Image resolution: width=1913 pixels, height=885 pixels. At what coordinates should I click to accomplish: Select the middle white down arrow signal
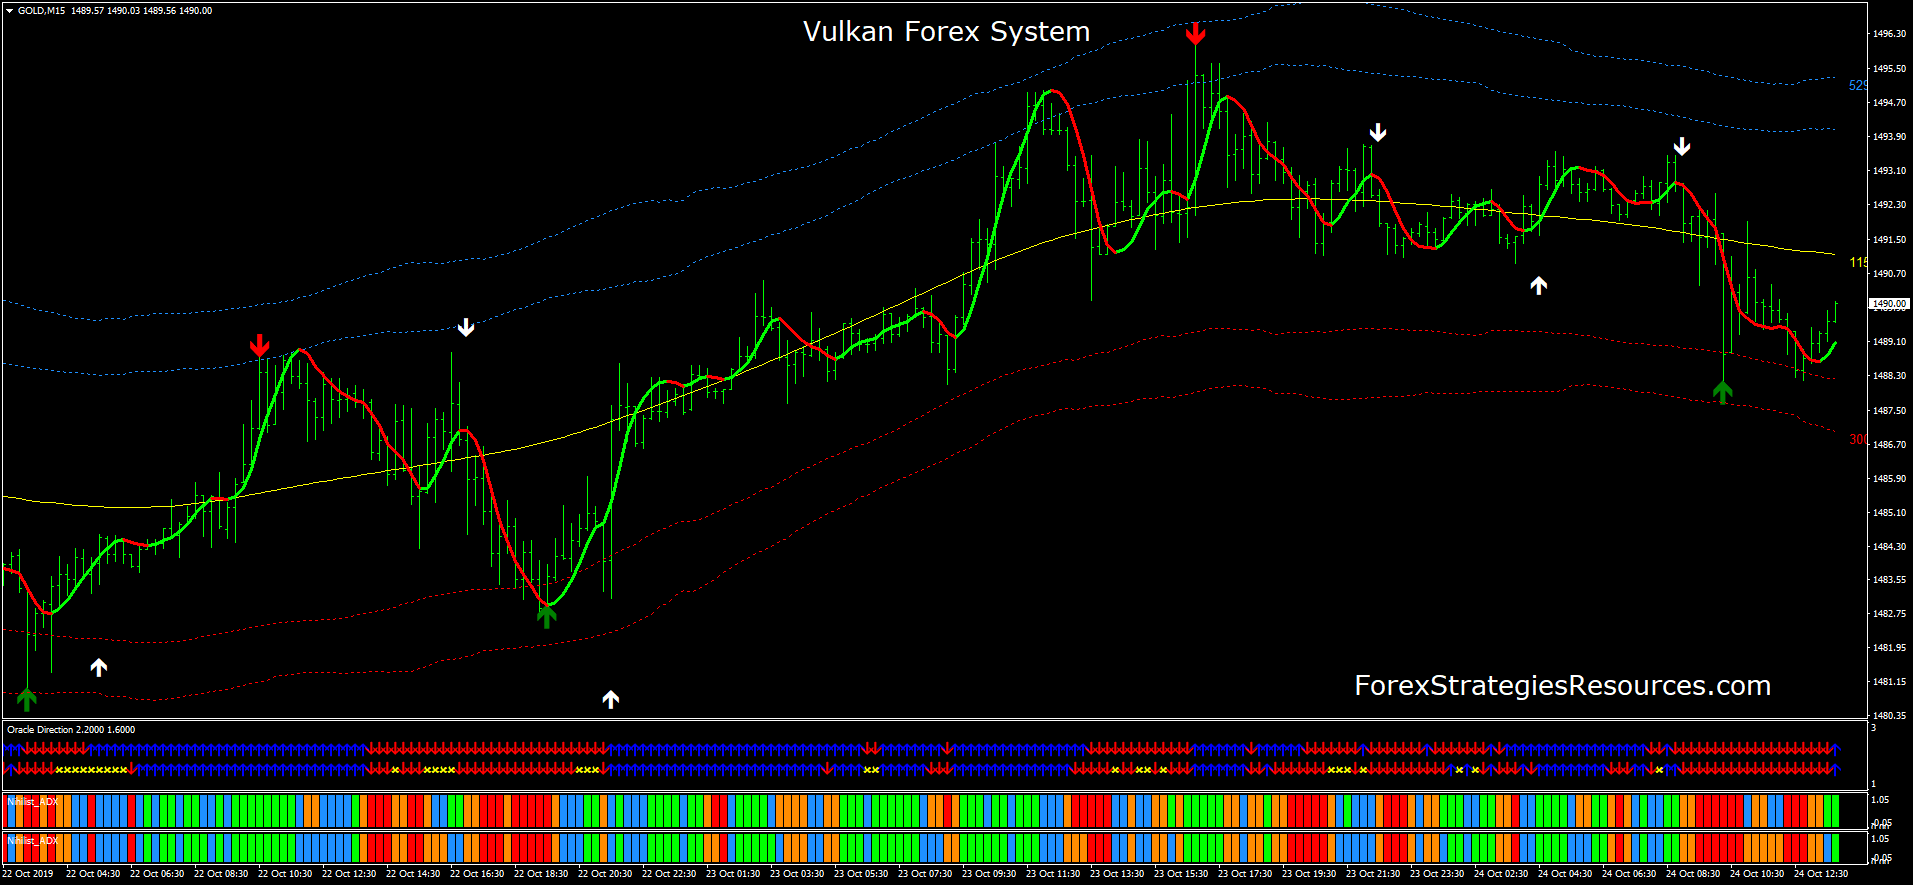tap(1378, 132)
